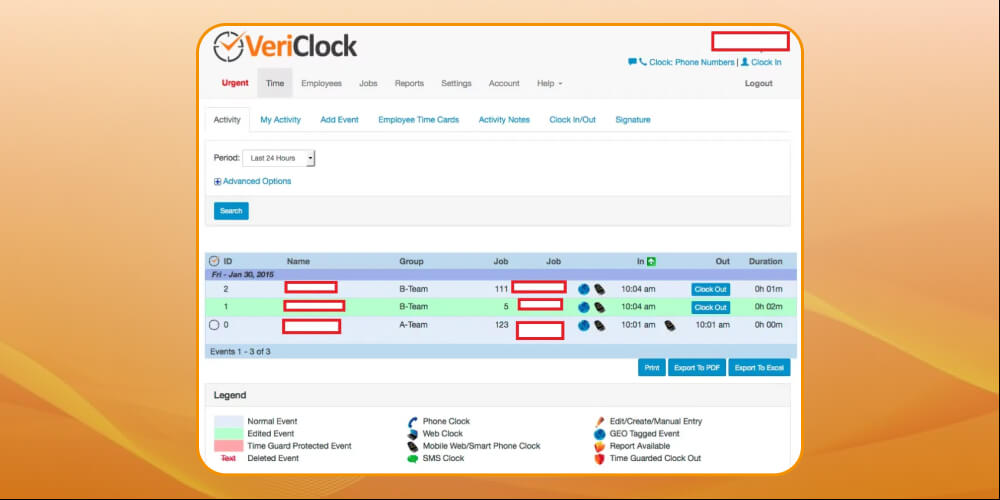
Task: Click the GEO globe icon in row ID 0
Action: [584, 325]
